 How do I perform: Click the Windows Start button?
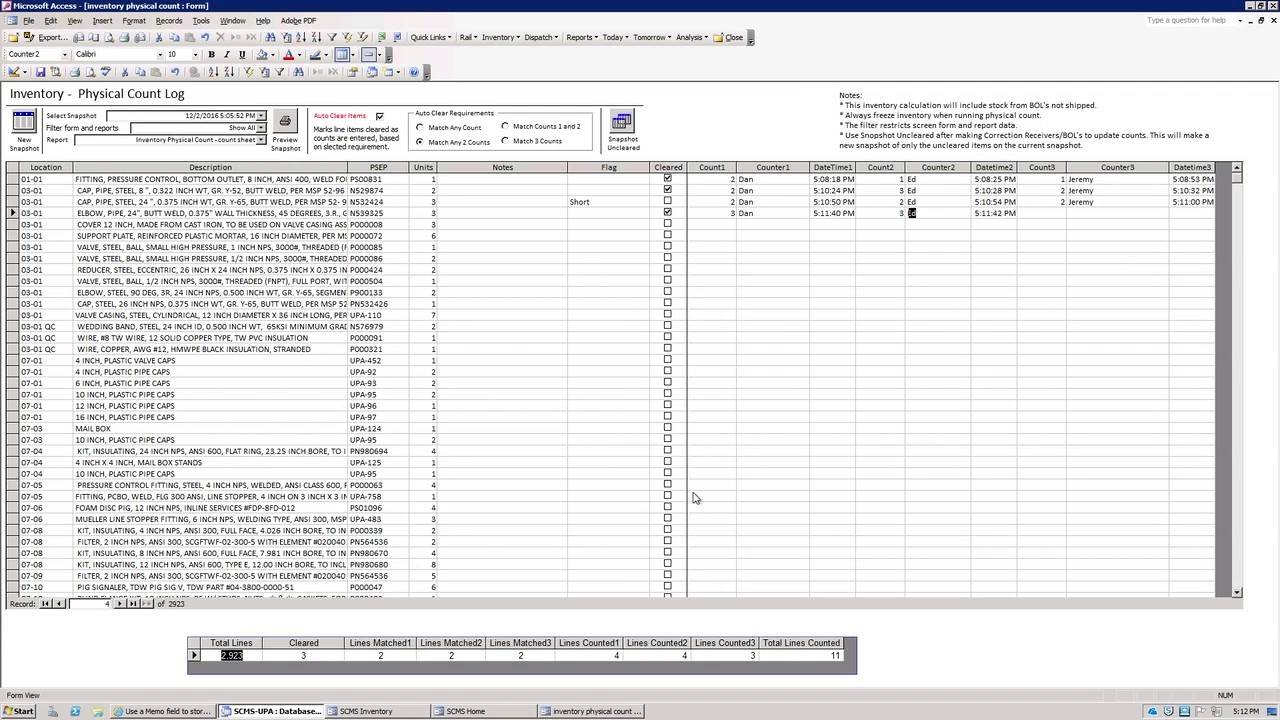tap(18, 711)
